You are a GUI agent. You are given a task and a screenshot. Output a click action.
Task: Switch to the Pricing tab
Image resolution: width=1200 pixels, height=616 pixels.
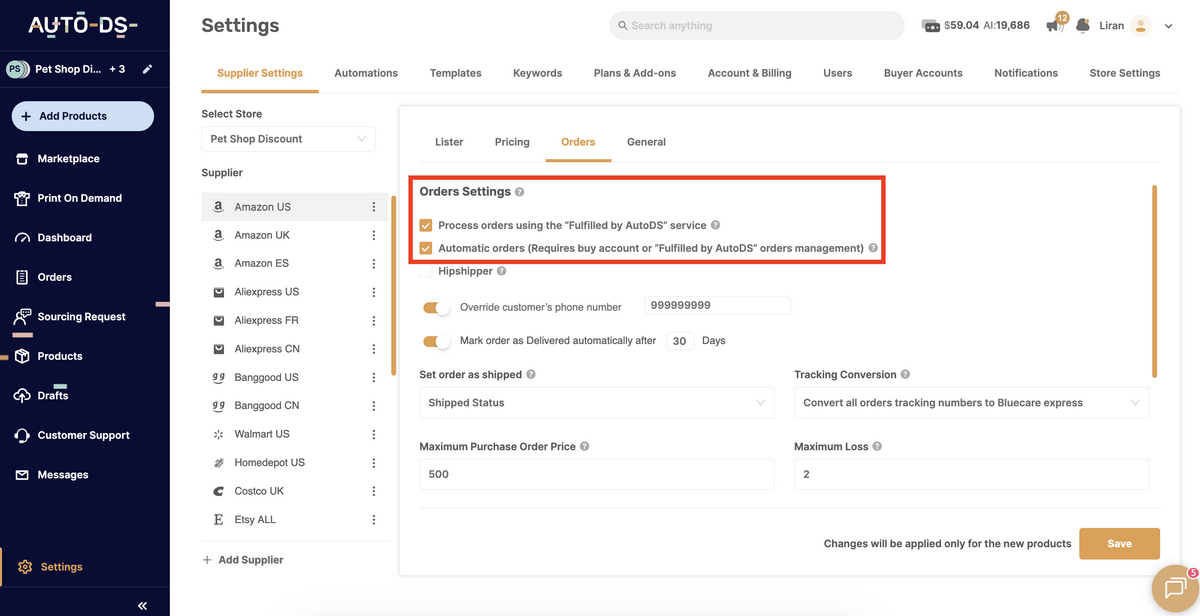pyautogui.click(x=511, y=142)
